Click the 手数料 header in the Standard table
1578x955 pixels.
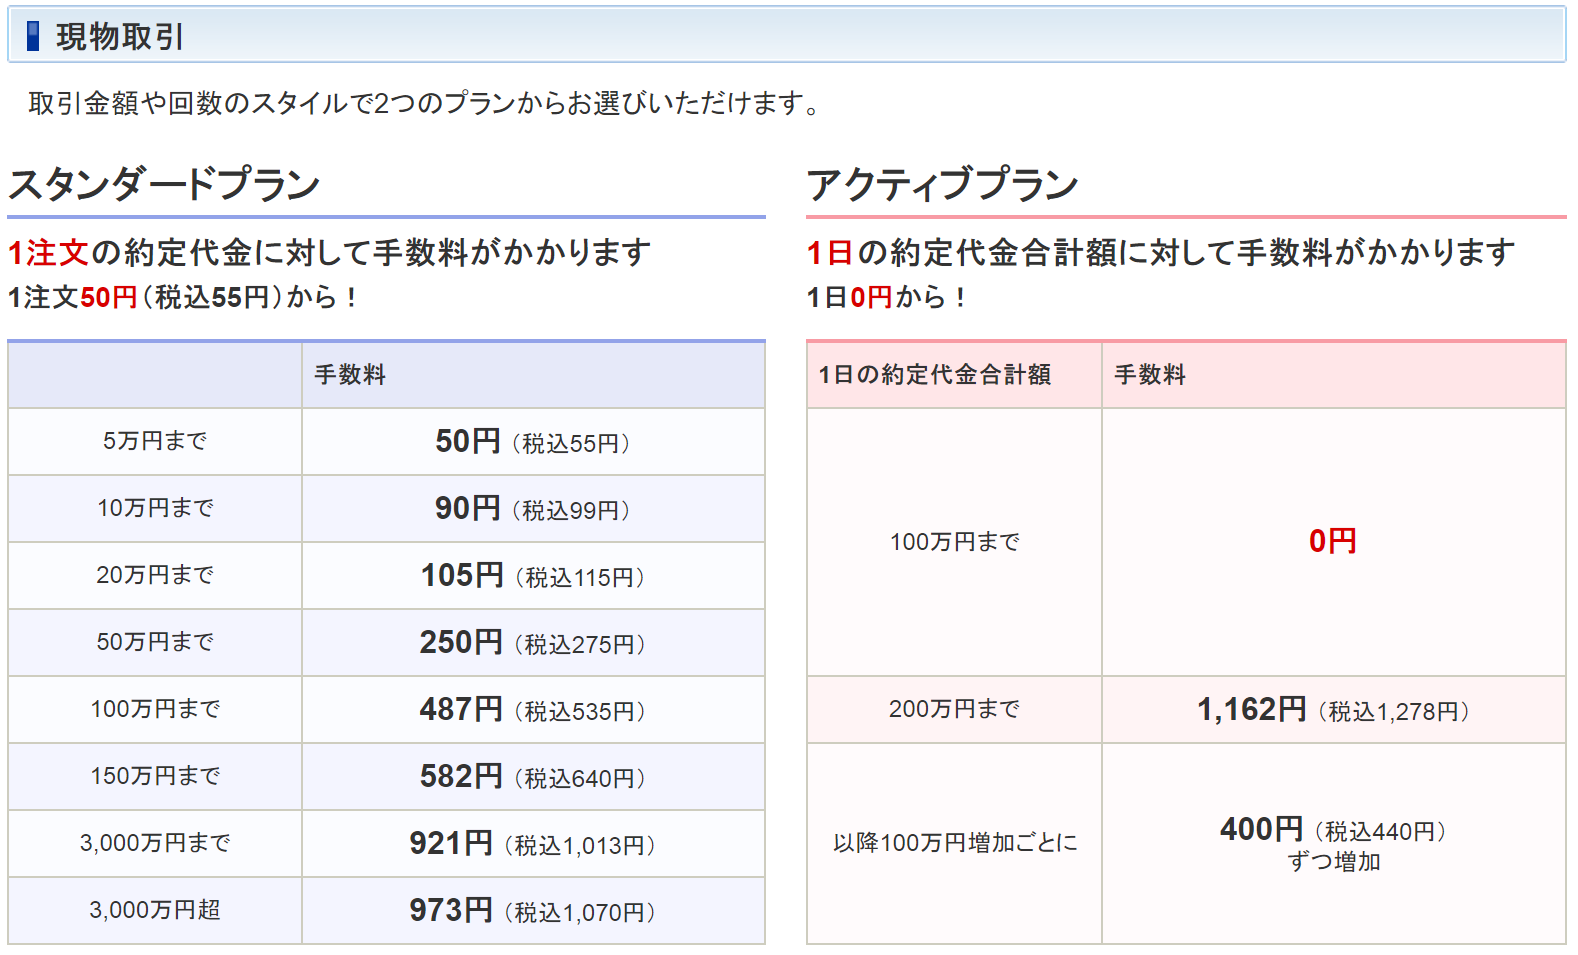click(x=350, y=375)
